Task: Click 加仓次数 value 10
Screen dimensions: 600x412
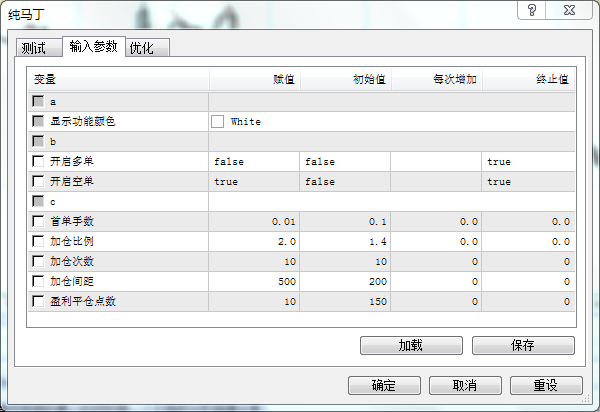Action: (254, 262)
